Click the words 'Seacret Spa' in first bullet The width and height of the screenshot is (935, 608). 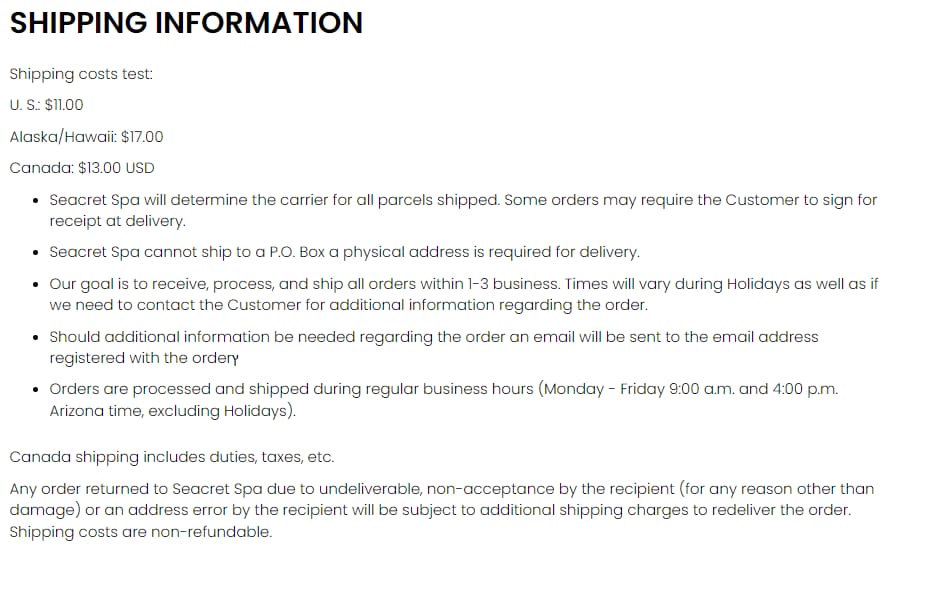click(94, 200)
